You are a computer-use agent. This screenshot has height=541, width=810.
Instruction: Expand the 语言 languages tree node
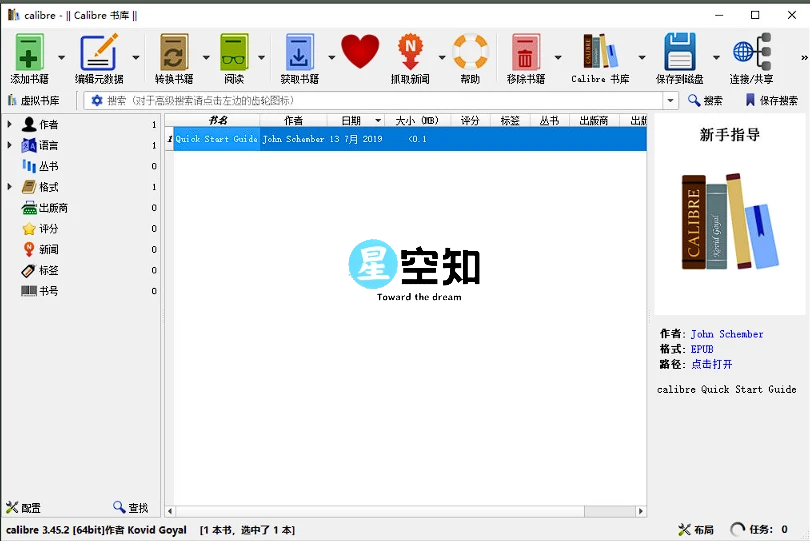(9, 145)
